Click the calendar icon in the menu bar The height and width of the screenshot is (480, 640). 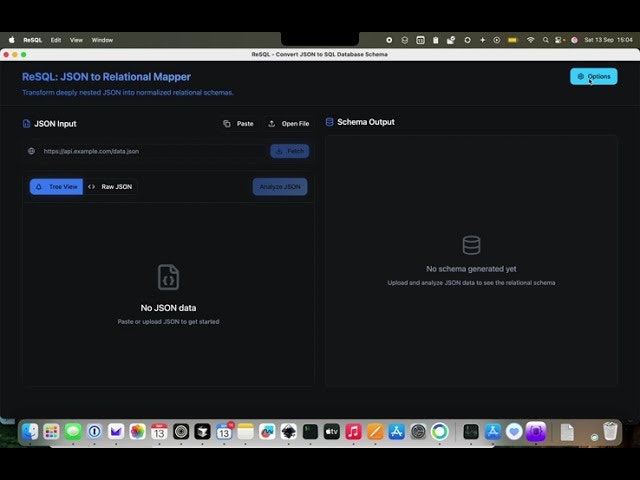420,40
